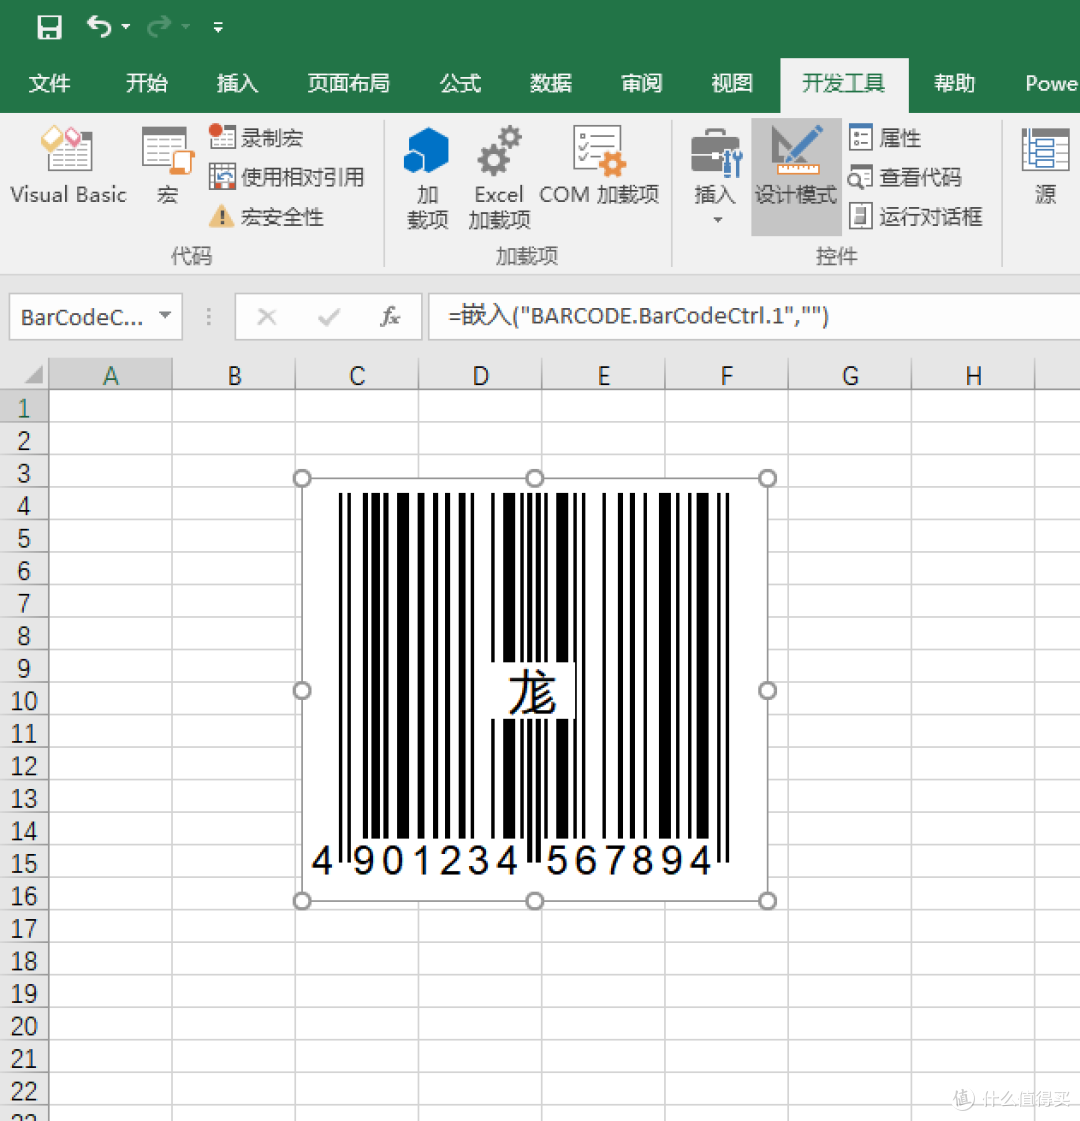Click the barcode's right-middle handle
Image resolution: width=1080 pixels, height=1121 pixels.
pos(768,690)
